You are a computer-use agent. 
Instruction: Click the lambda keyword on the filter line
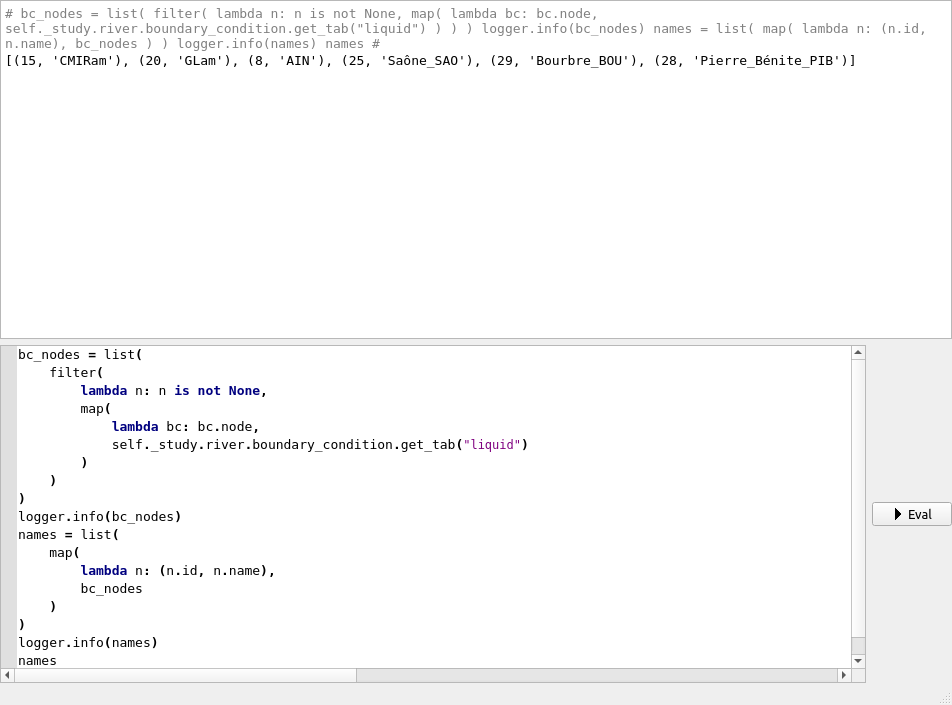tap(104, 390)
